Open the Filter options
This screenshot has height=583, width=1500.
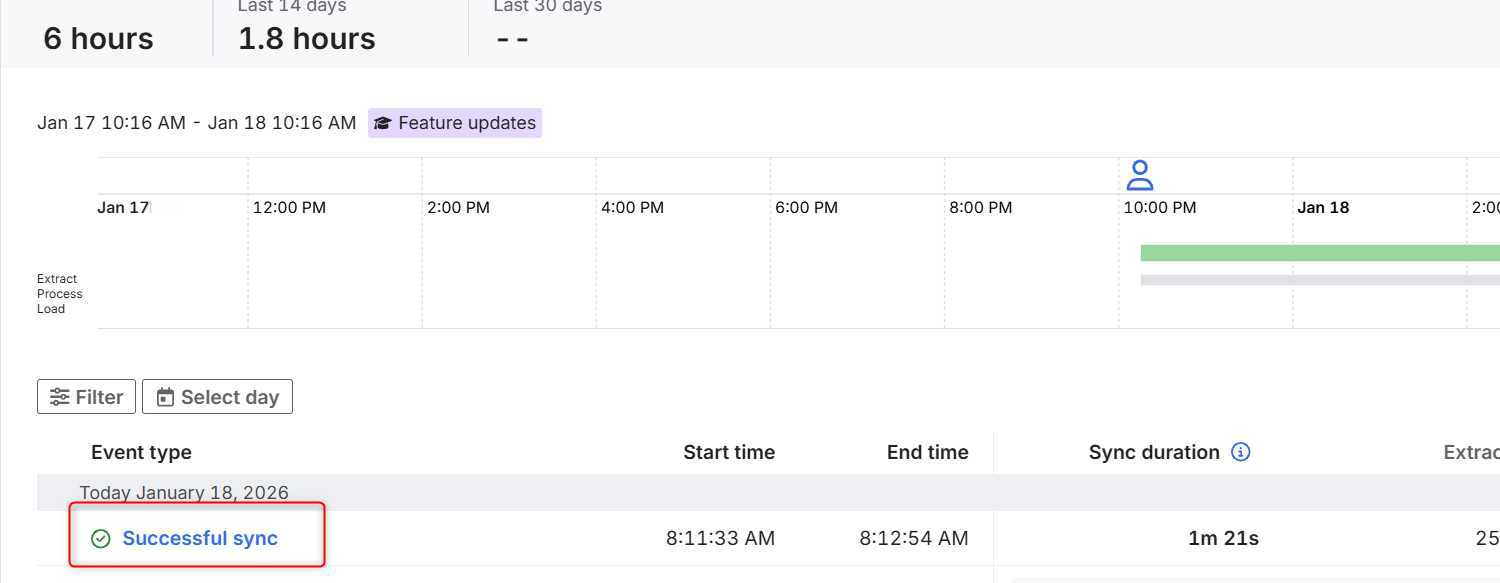click(86, 397)
